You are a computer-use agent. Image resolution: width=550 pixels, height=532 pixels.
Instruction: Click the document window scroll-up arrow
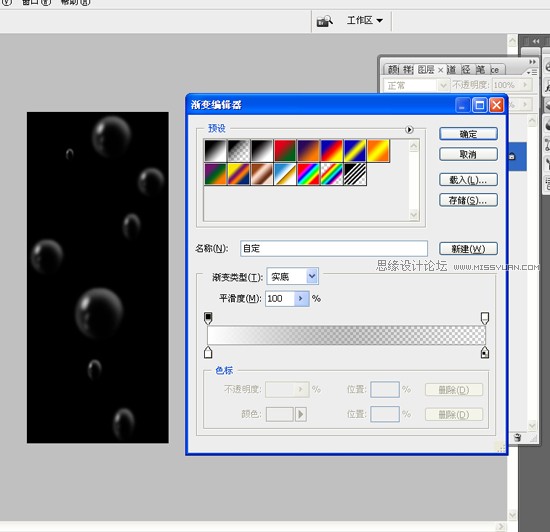tap(512, 41)
